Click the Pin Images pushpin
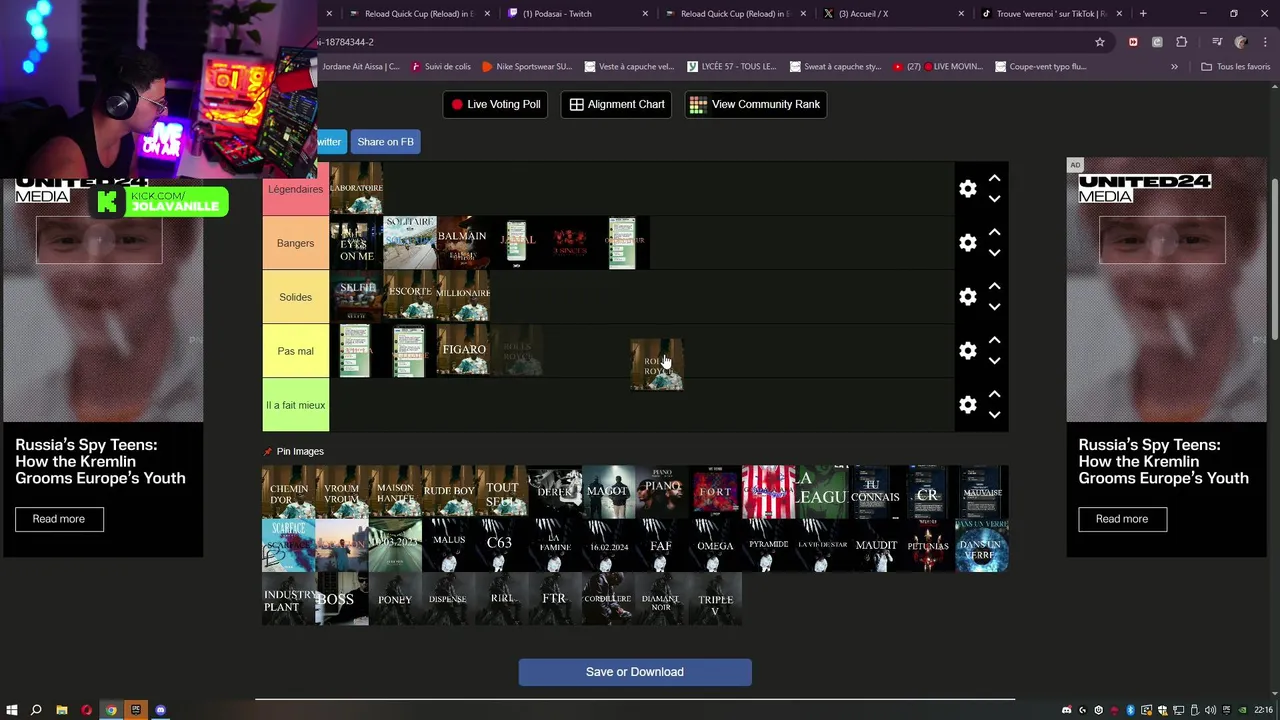Image resolution: width=1280 pixels, height=720 pixels. coord(268,452)
